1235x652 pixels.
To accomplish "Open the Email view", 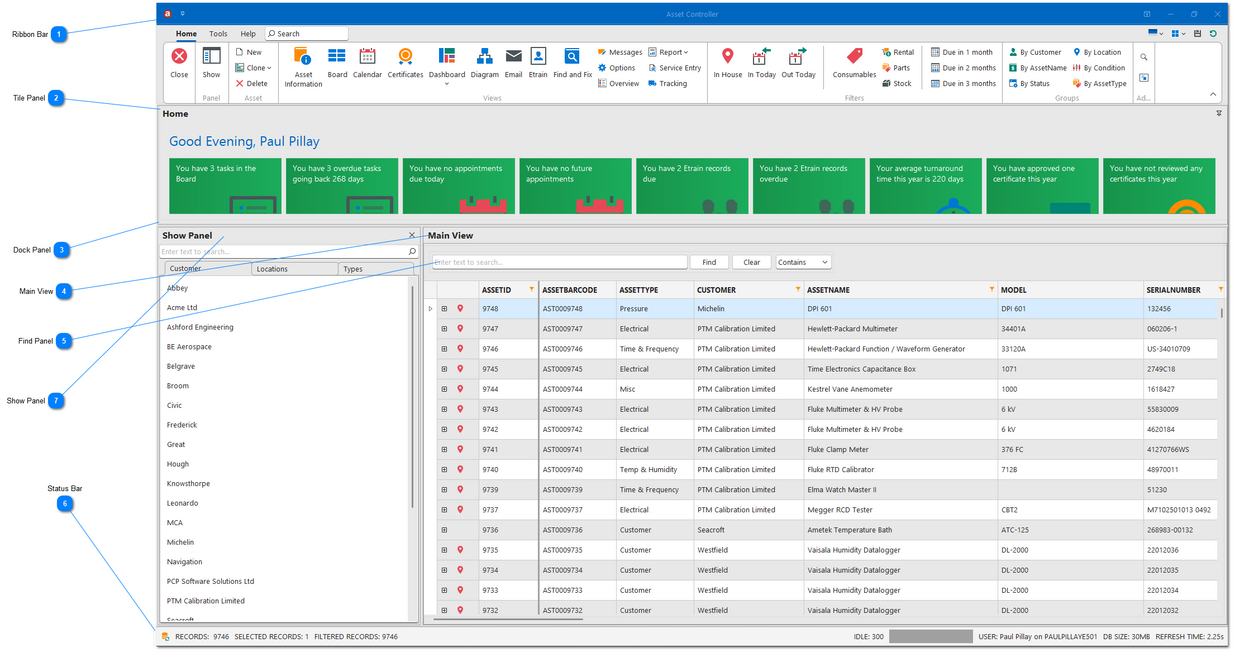I will [x=513, y=63].
